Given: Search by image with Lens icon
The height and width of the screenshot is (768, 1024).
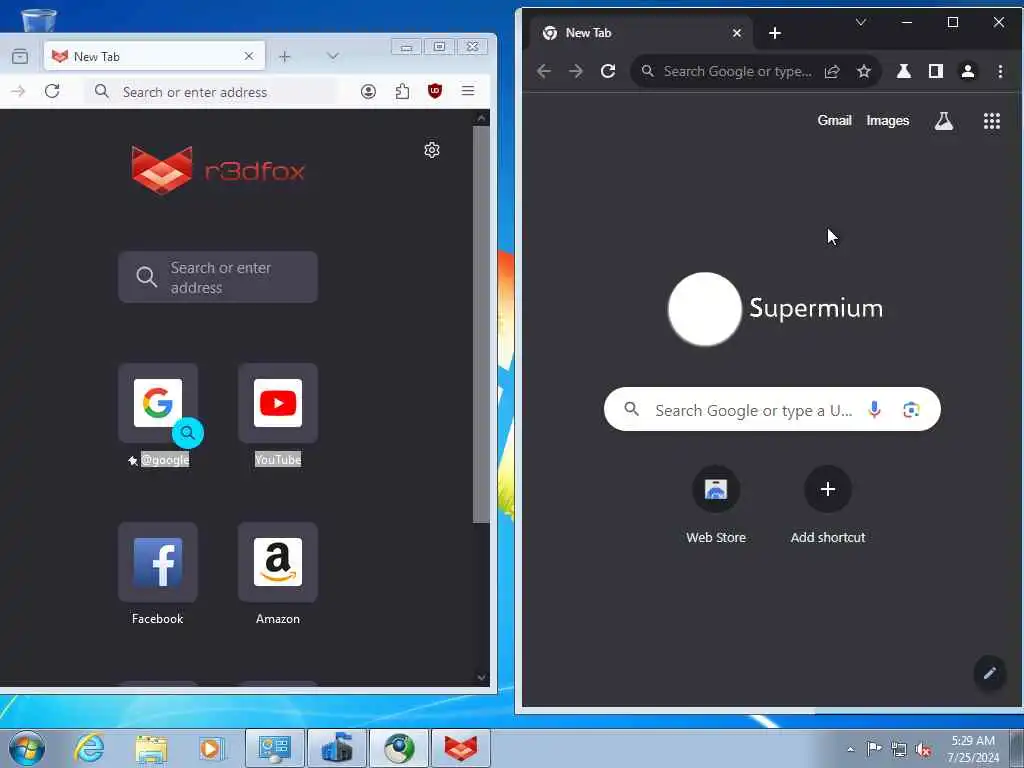Looking at the screenshot, I should click(911, 409).
